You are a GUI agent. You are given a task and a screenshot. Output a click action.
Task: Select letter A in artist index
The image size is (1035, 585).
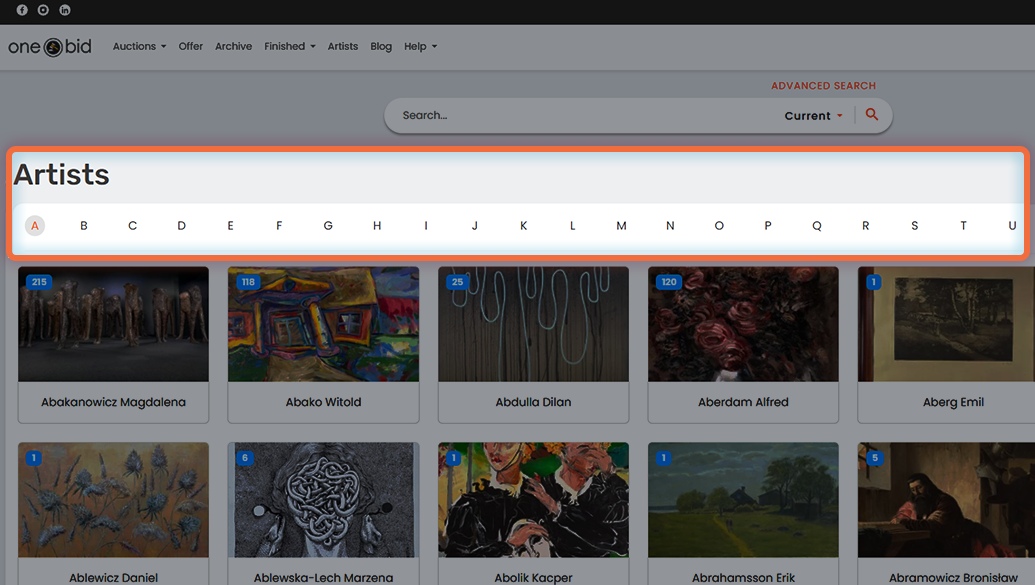(35, 226)
